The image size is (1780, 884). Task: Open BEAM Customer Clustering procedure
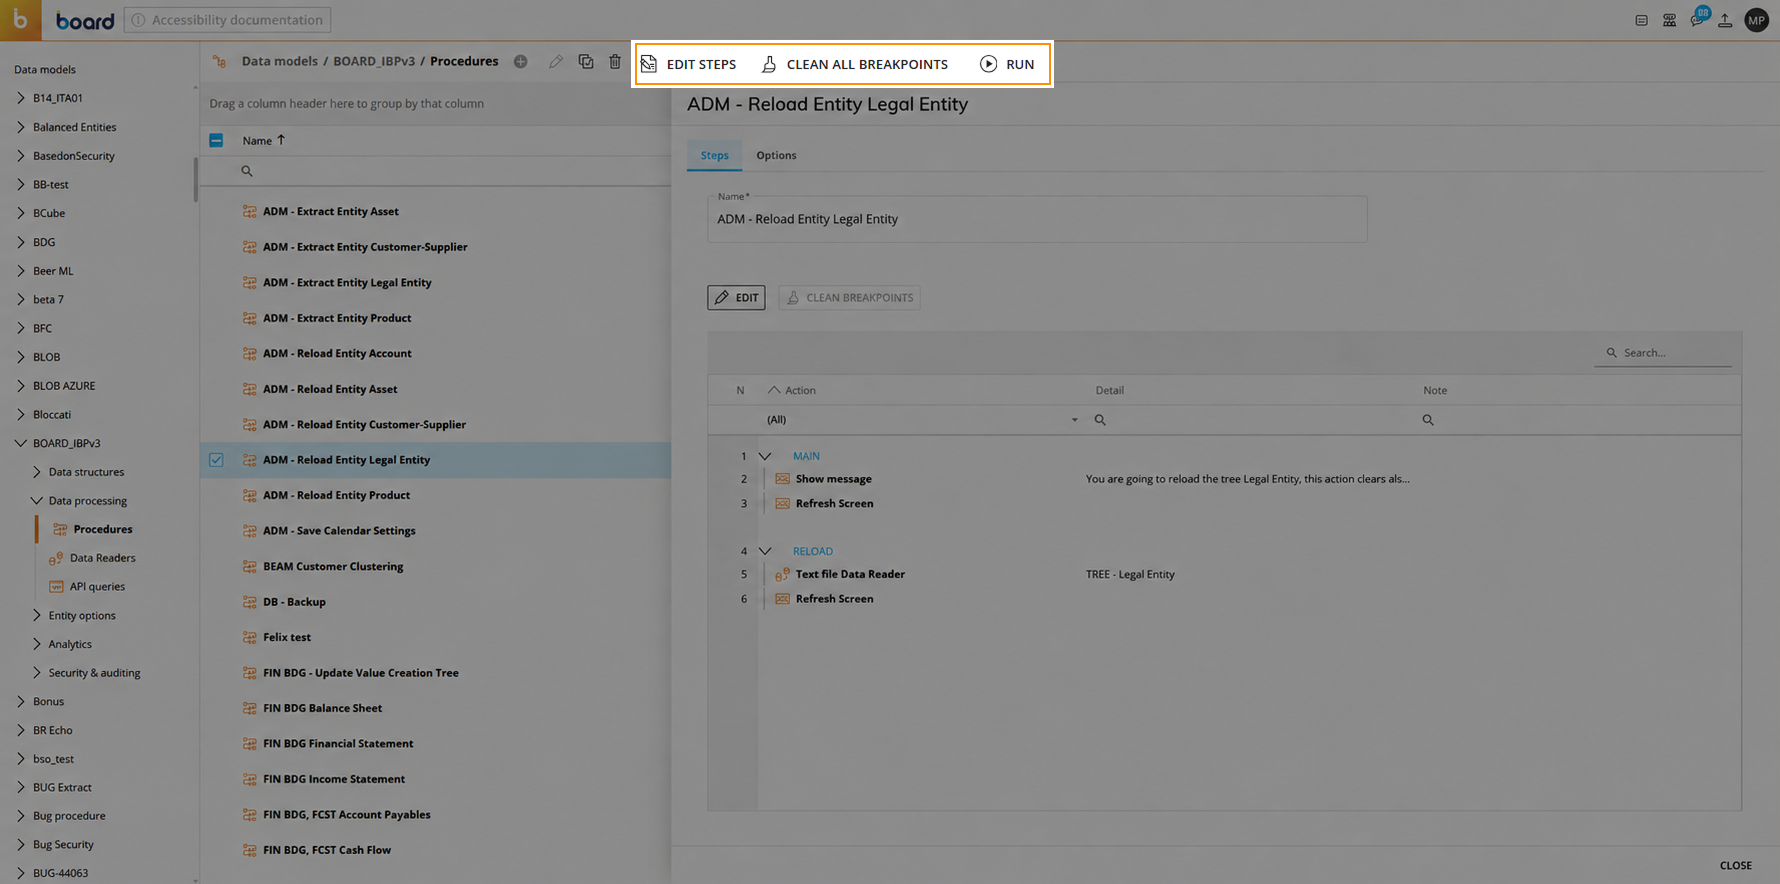click(333, 566)
